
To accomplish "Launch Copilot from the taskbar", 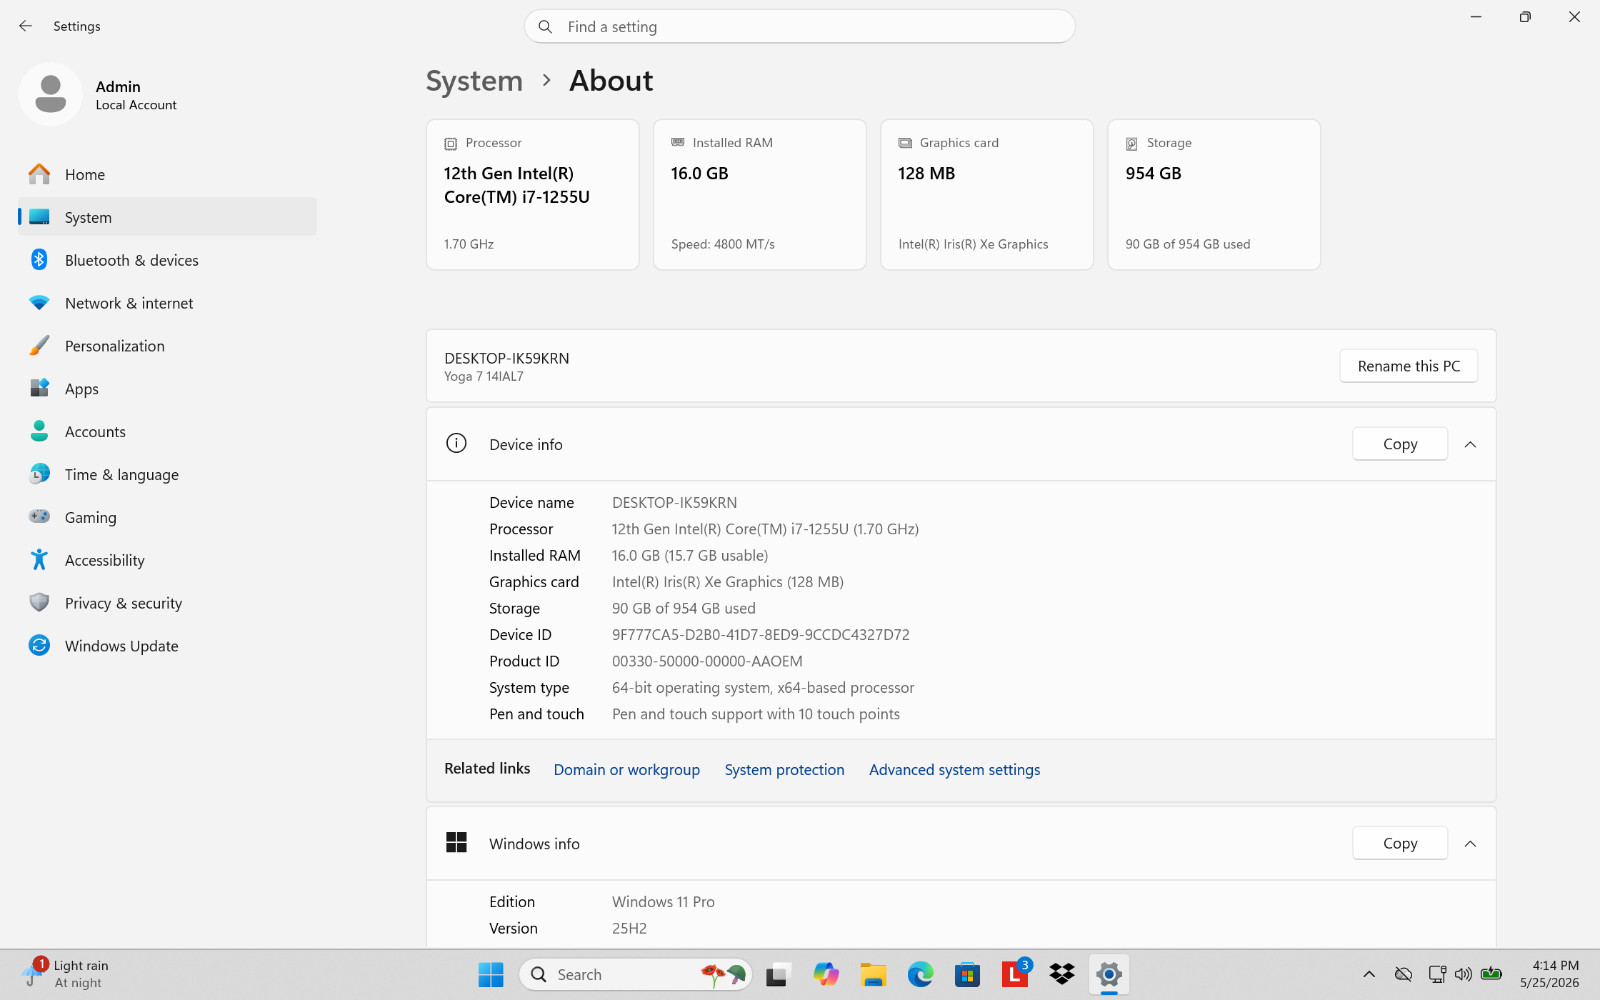I will pos(826,974).
